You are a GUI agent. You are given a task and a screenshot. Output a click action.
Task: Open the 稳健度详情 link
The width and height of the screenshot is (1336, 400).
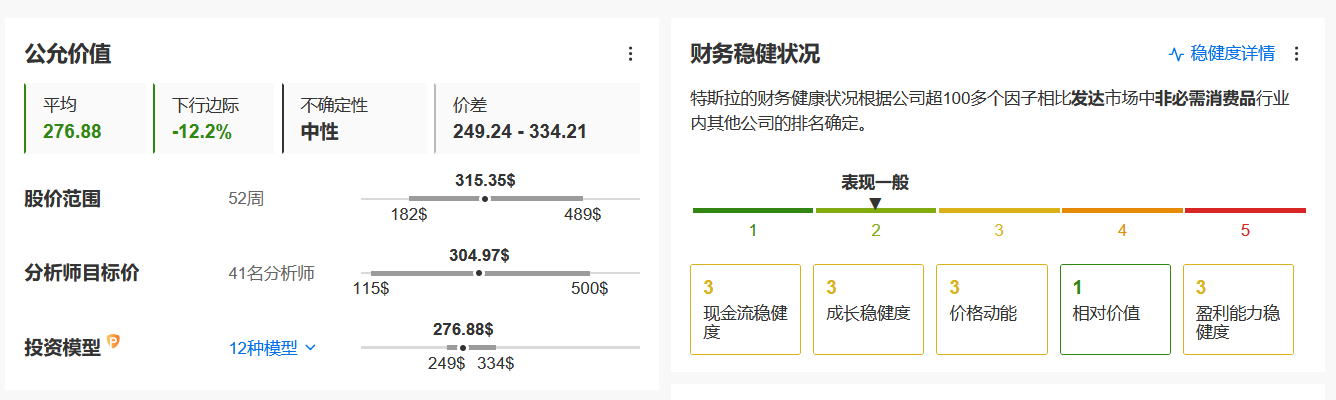pos(1232,54)
